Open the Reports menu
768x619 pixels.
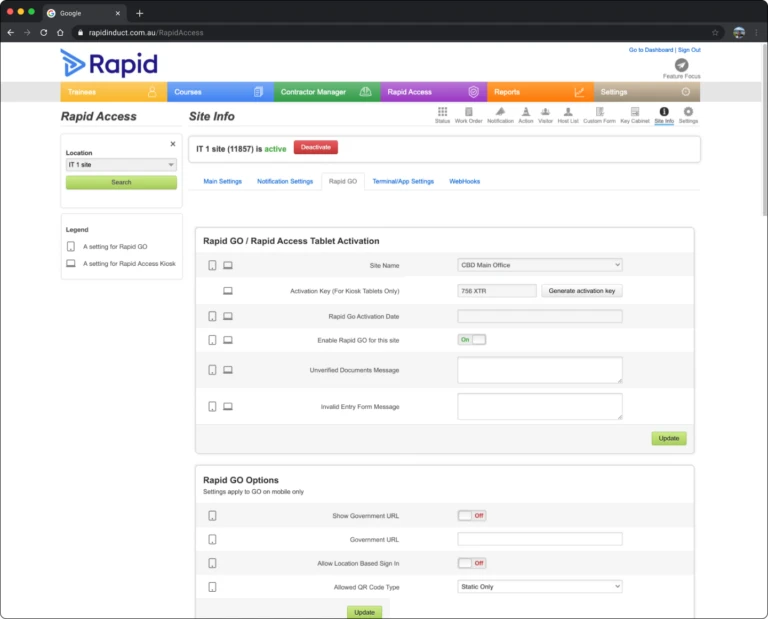[540, 92]
